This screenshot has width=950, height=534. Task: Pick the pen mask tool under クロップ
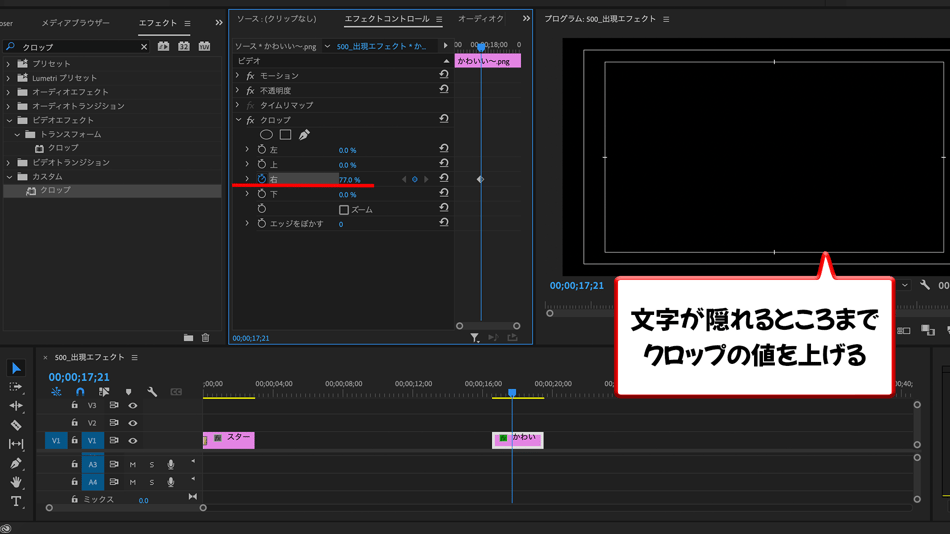(304, 134)
